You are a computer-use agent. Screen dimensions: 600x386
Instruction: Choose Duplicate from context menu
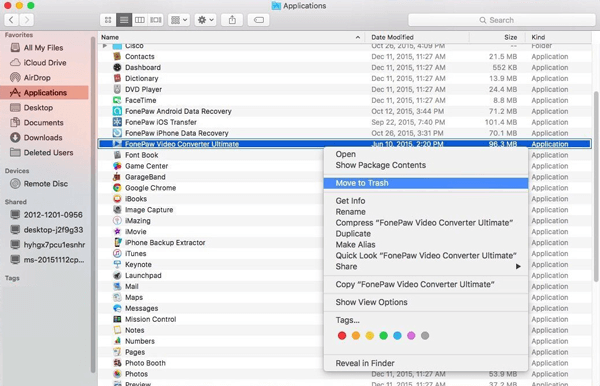(x=426, y=234)
